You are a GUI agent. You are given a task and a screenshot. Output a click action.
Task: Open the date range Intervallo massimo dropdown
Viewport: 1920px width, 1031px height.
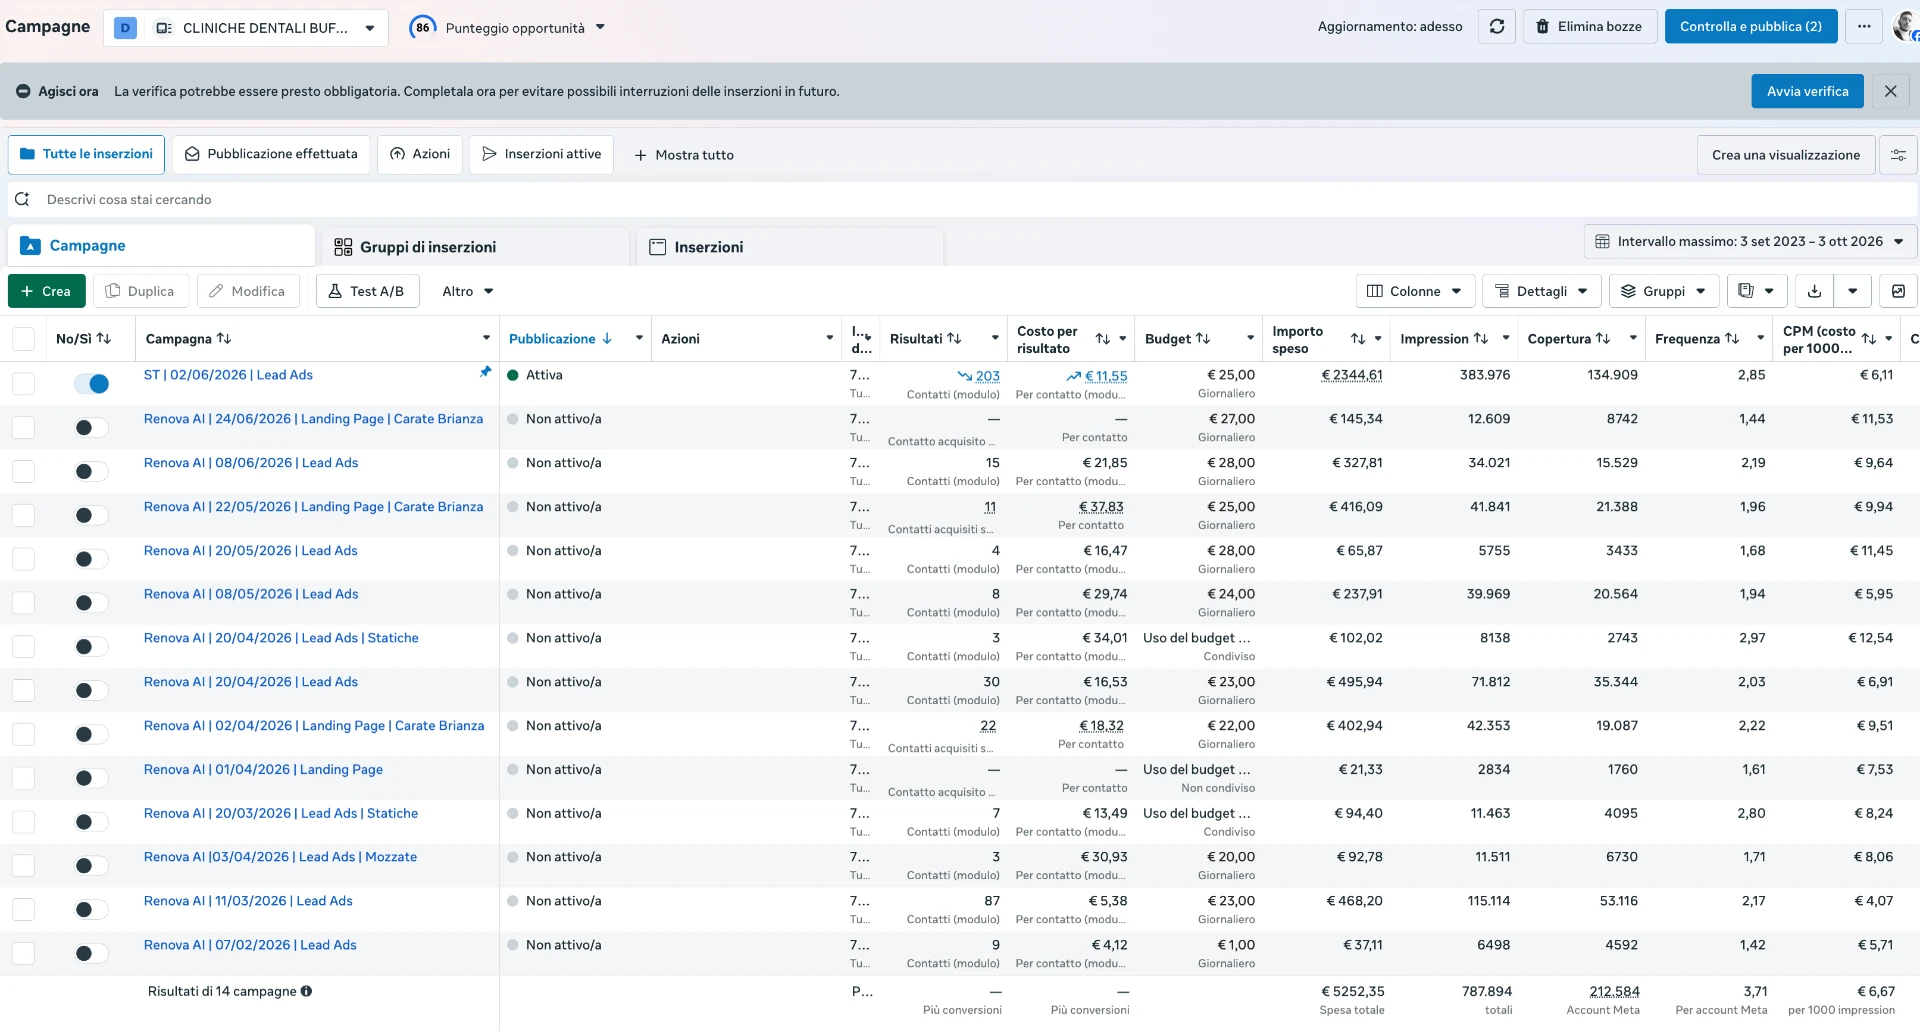(x=1750, y=241)
